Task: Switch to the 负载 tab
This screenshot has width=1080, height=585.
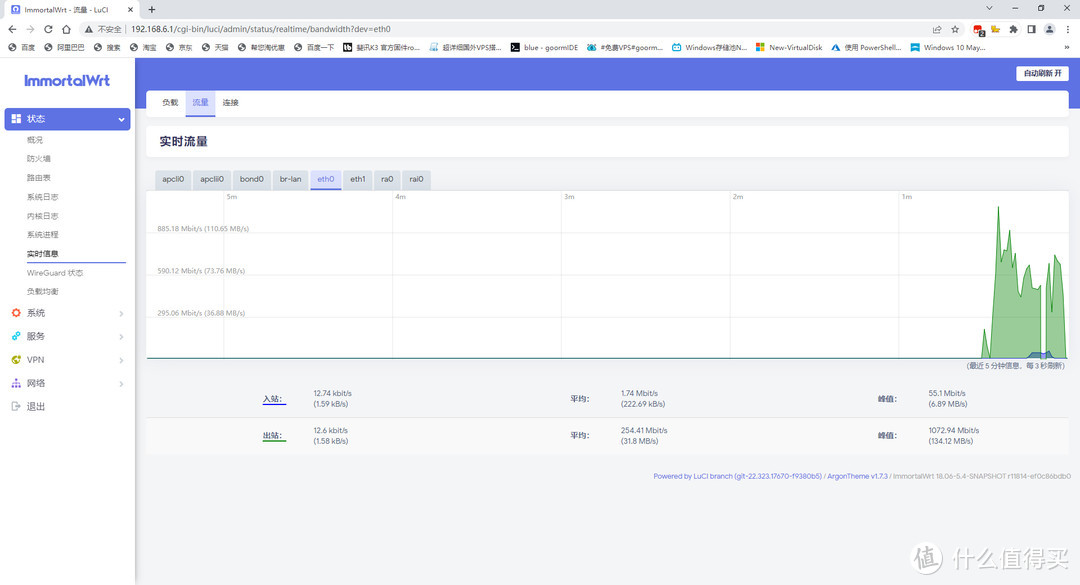Action: point(170,102)
